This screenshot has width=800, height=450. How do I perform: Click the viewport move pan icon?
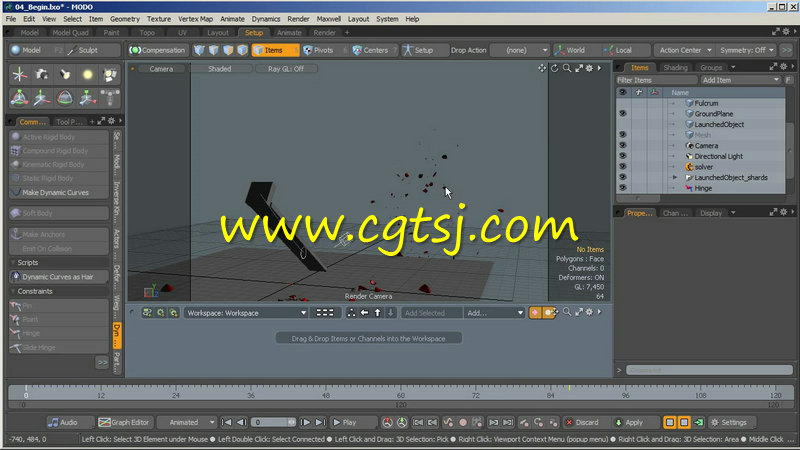tap(542, 68)
